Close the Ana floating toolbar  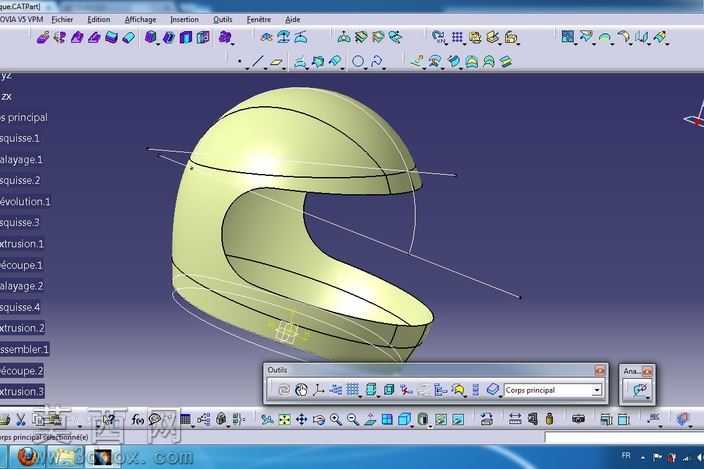point(647,371)
